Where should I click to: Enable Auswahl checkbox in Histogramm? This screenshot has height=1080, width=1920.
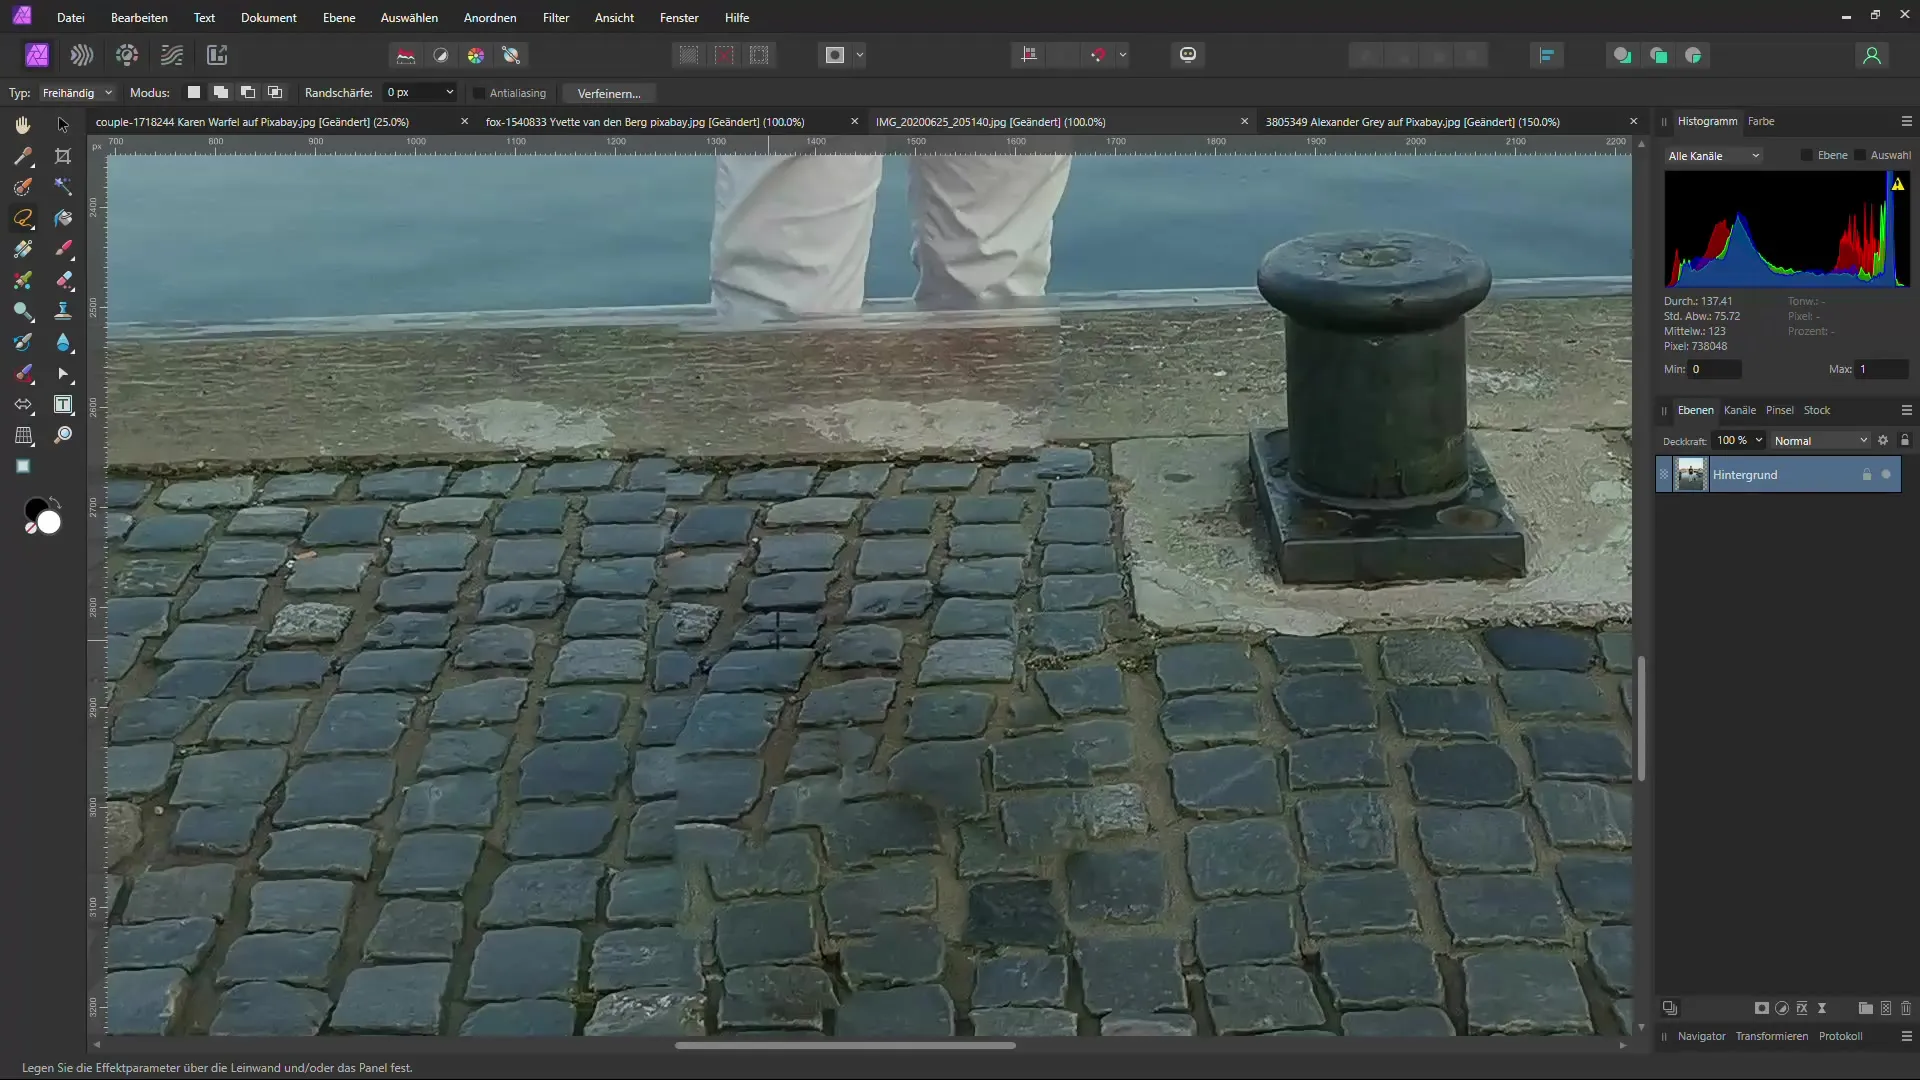point(1860,155)
